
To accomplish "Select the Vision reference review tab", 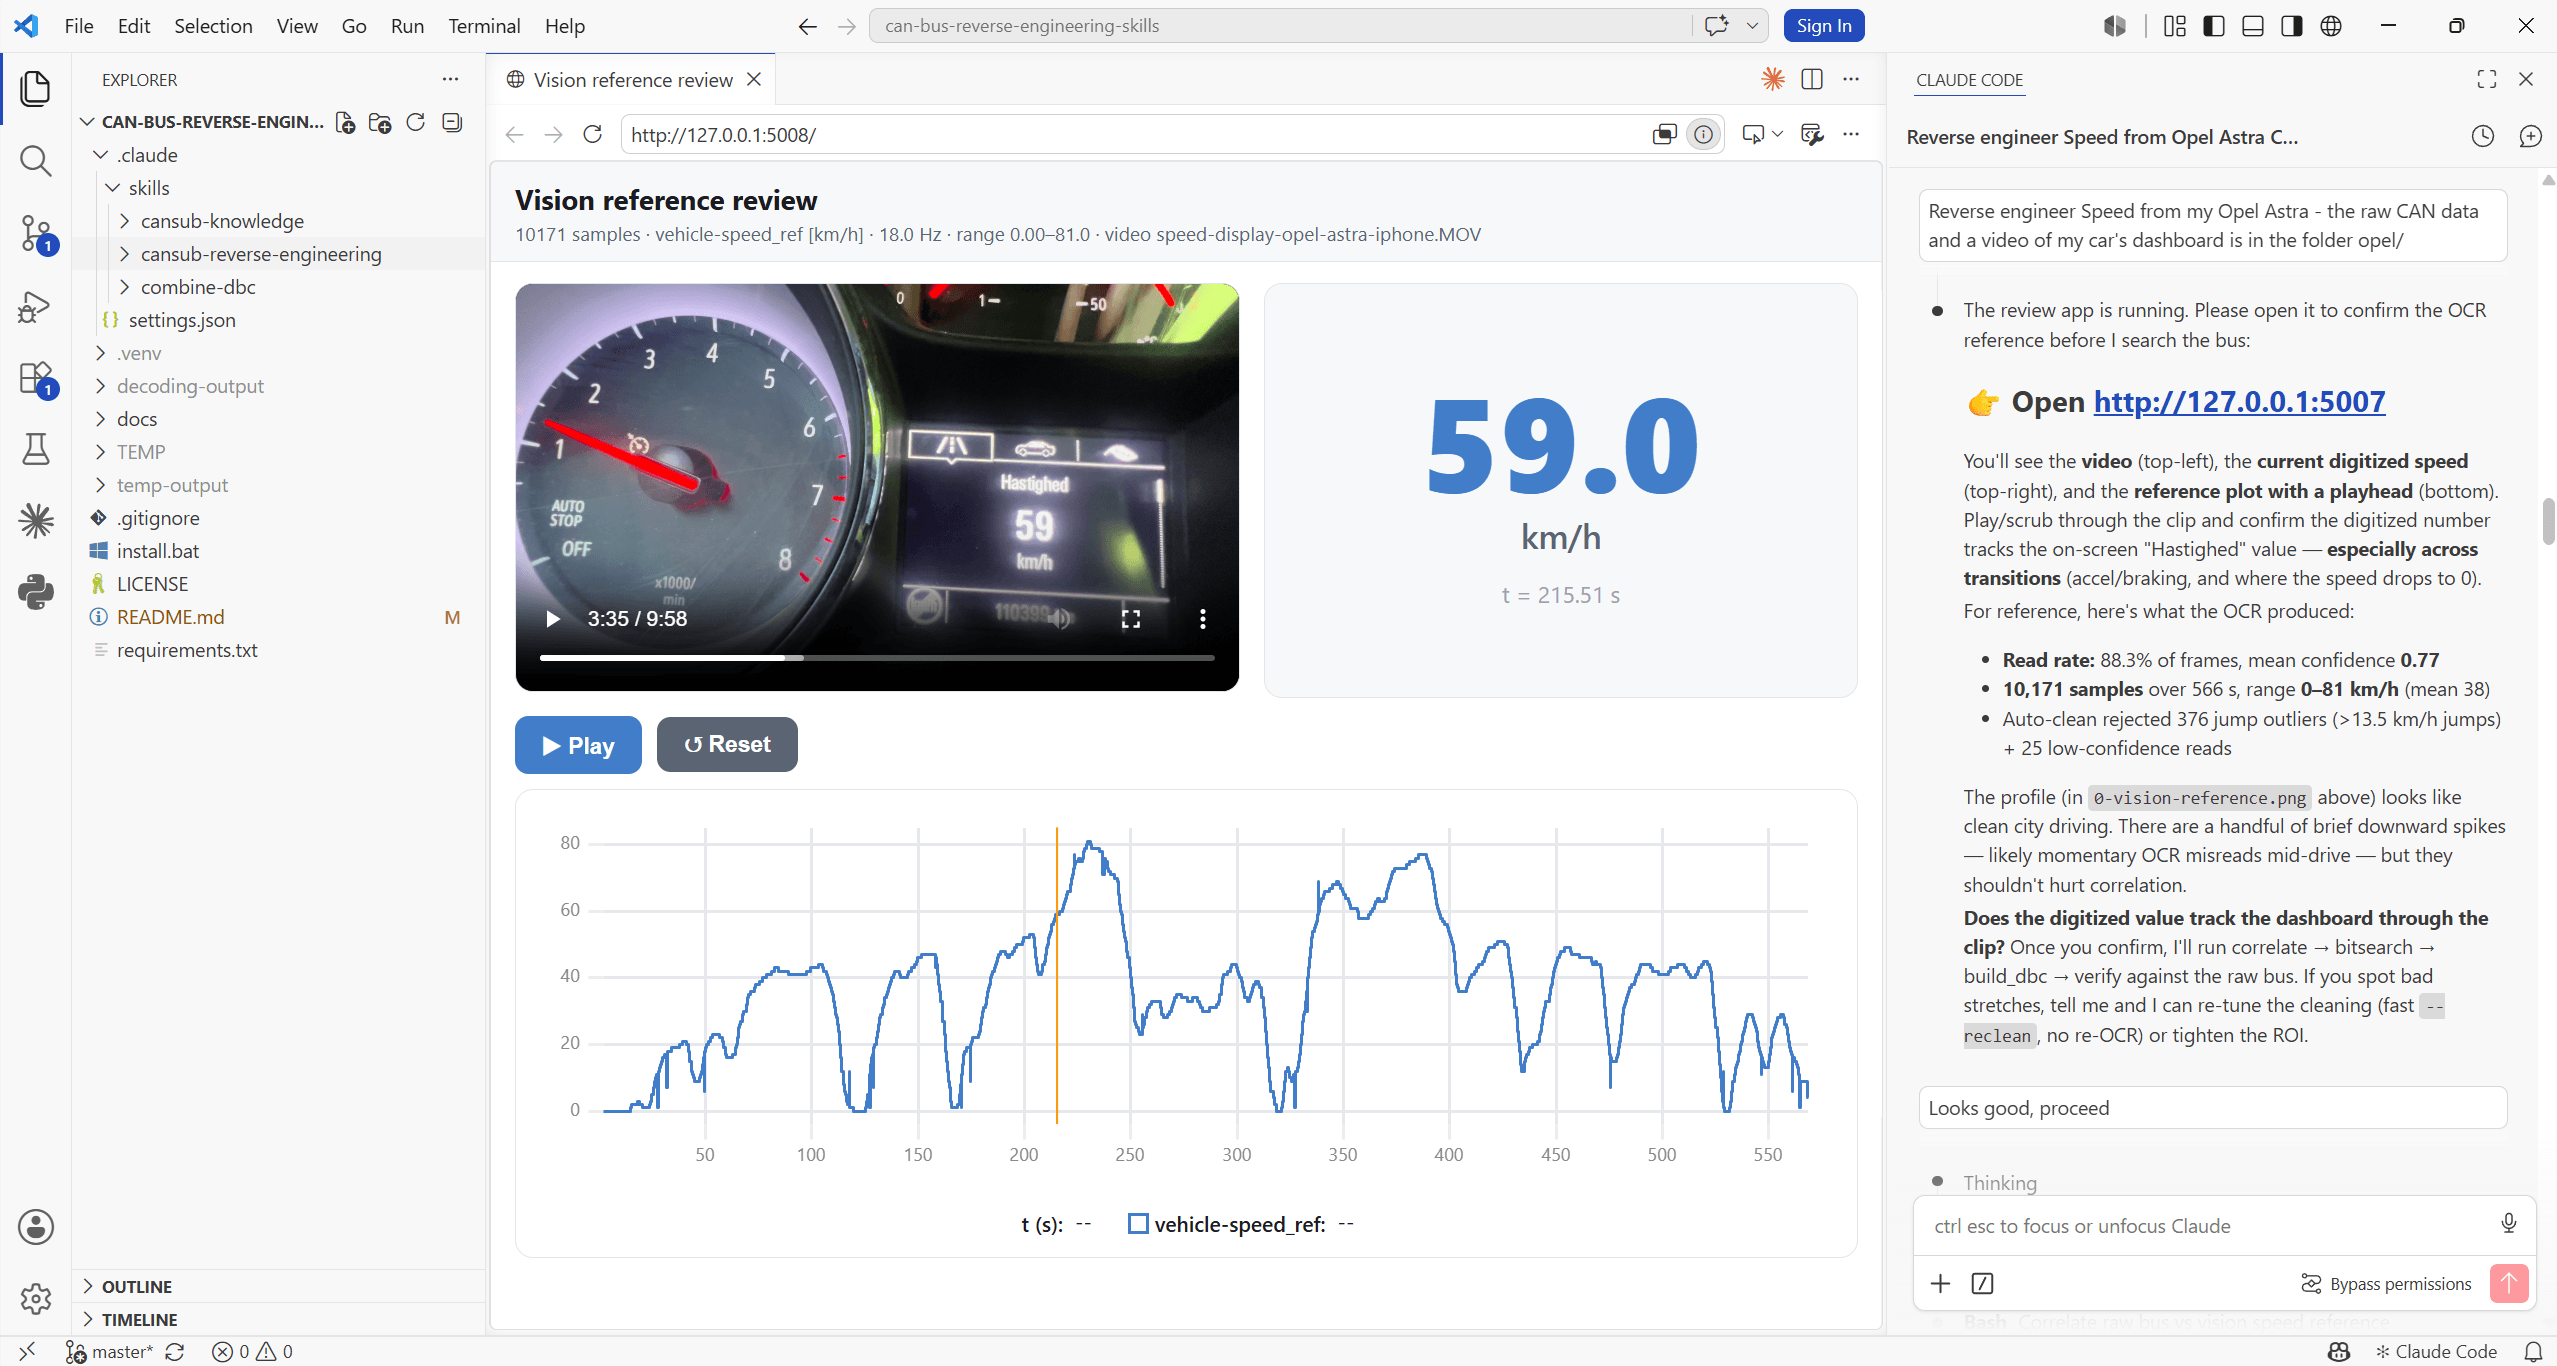I will pyautogui.click(x=632, y=79).
